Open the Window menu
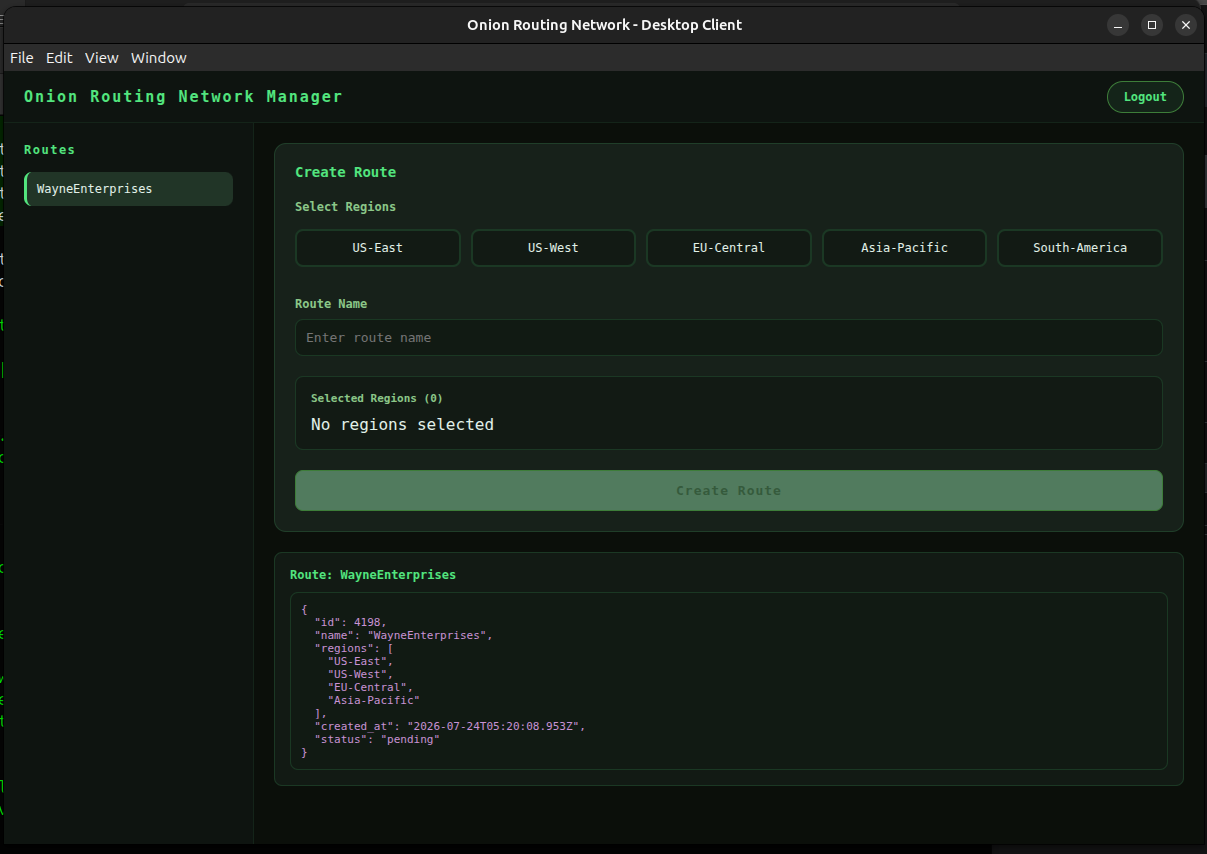 click(x=159, y=58)
